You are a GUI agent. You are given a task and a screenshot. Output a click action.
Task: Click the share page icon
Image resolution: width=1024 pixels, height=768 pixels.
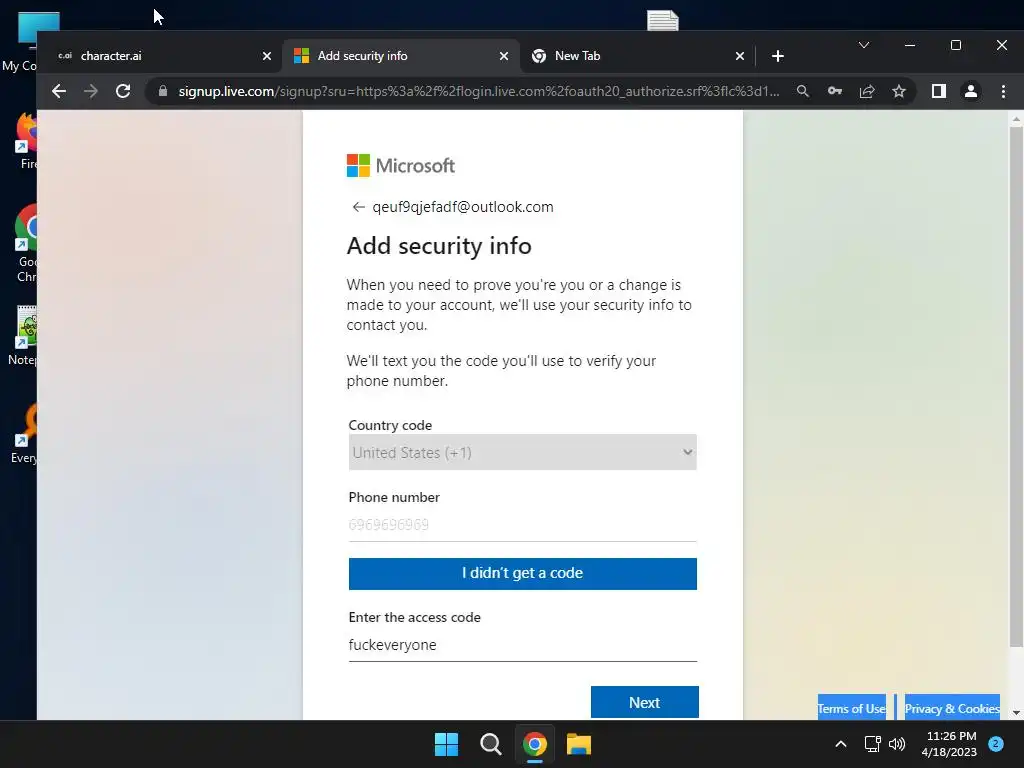pyautogui.click(x=867, y=91)
